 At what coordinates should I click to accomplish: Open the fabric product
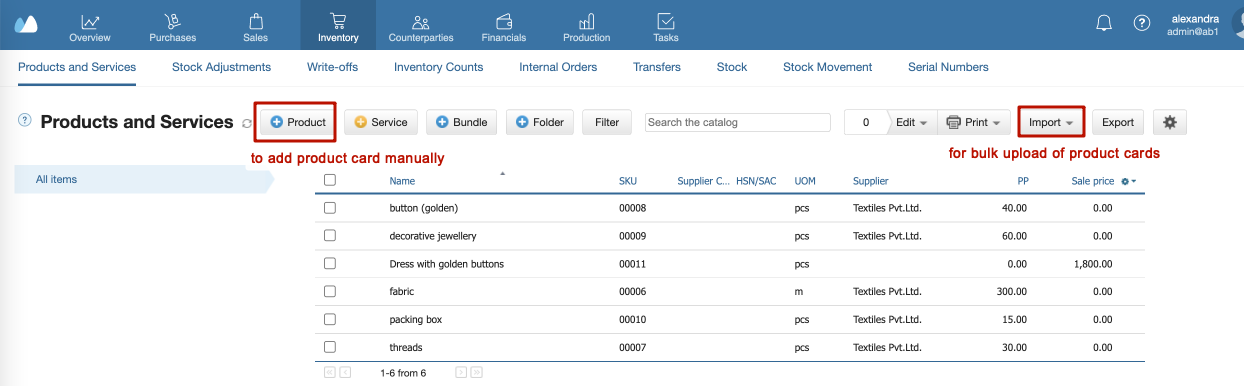coord(401,292)
